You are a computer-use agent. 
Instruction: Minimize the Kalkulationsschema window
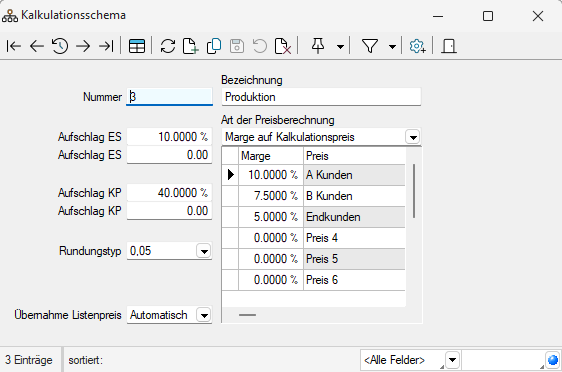click(438, 16)
